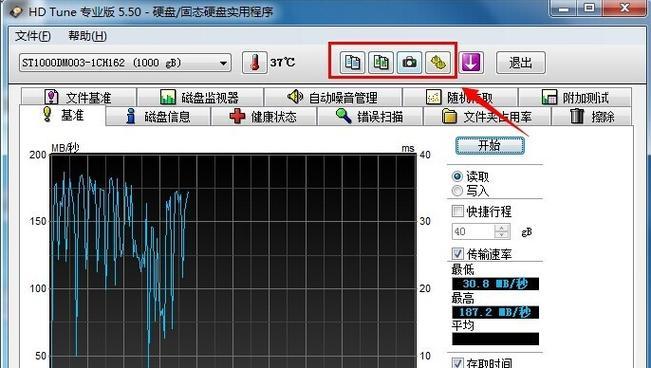Toggle the 传输速率 checkbox
Screen dimensions: 651x368
(458, 253)
